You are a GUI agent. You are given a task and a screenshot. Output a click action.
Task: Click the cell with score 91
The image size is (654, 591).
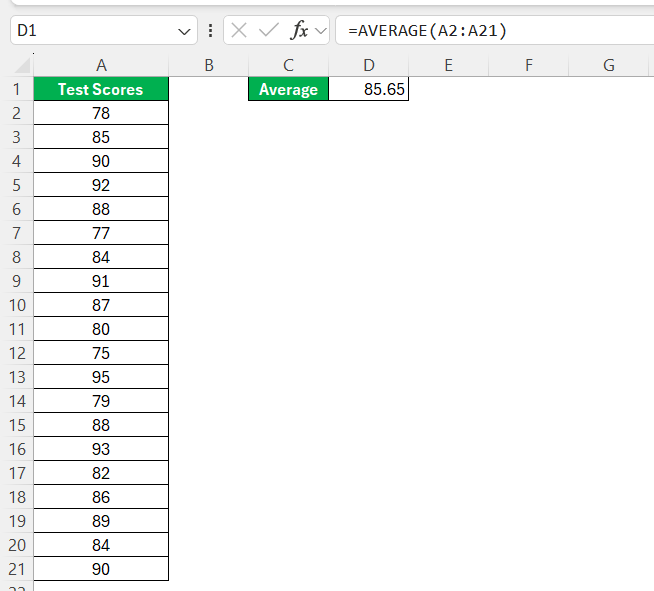(x=101, y=281)
